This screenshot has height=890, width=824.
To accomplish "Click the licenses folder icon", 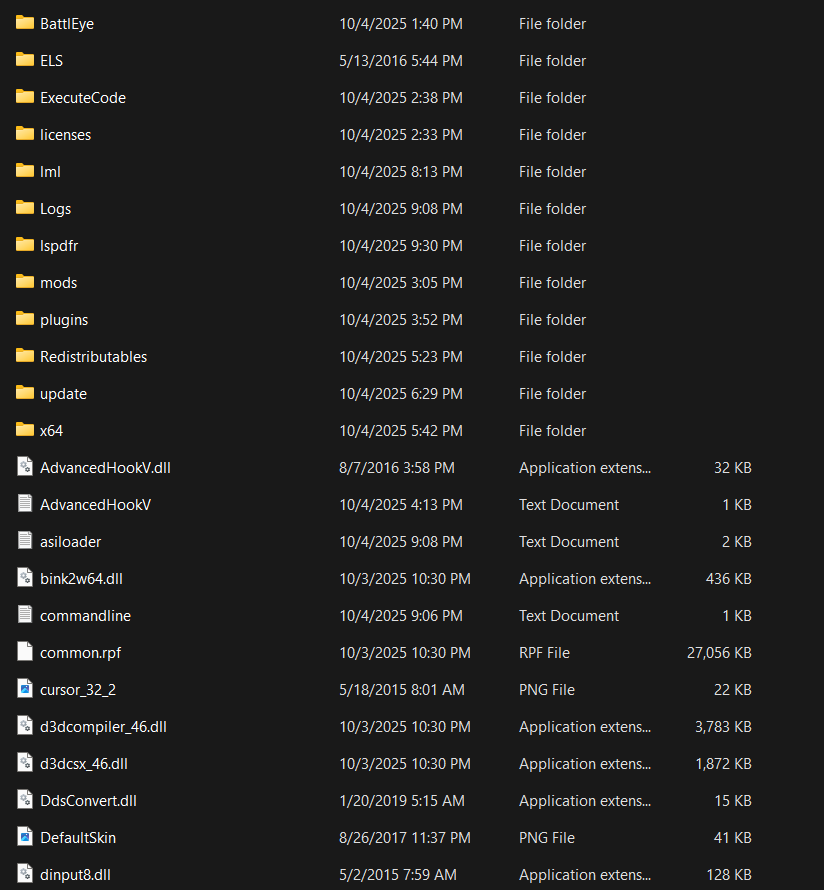I will (x=24, y=133).
